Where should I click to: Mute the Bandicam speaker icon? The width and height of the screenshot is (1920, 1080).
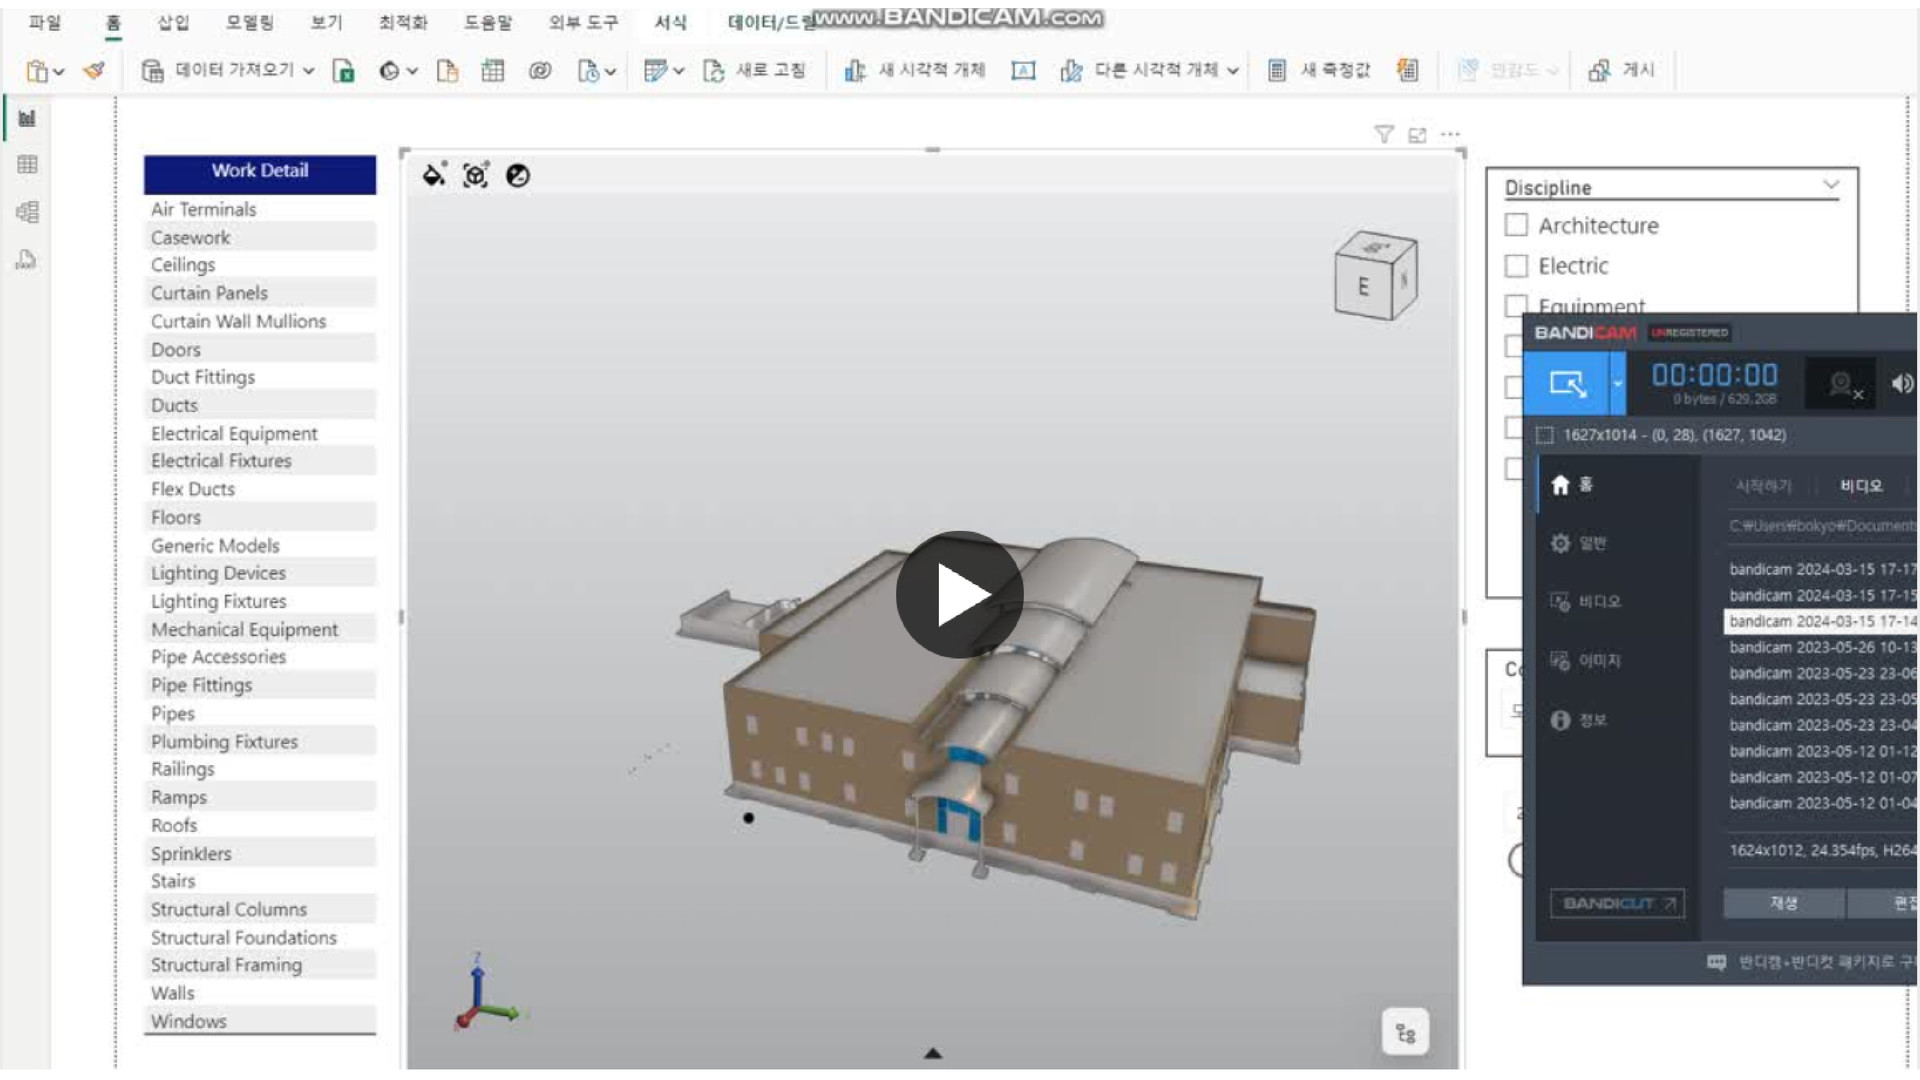pos(1901,383)
